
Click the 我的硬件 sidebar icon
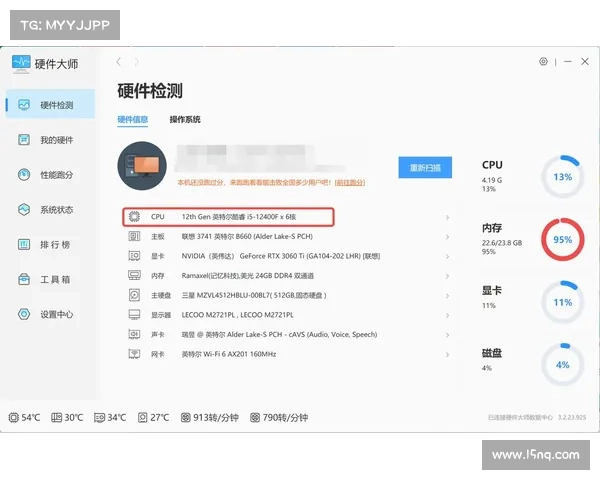(x=24, y=139)
